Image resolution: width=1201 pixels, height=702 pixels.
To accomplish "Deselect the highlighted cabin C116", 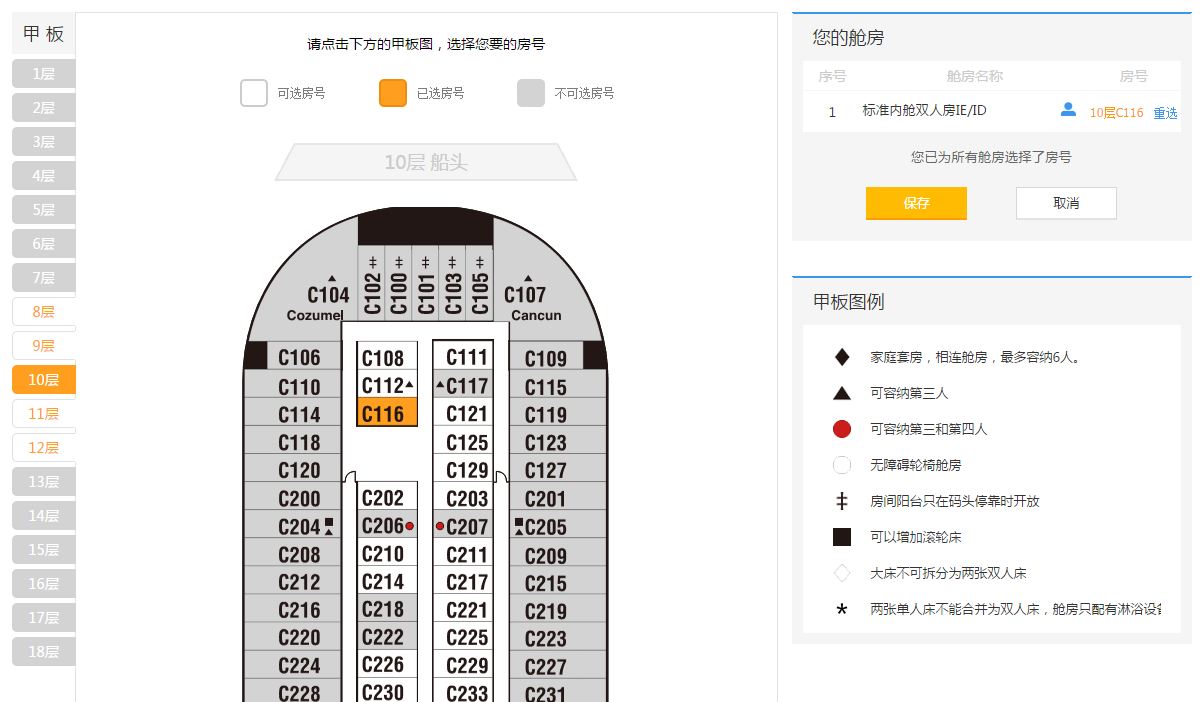I will 384,414.
